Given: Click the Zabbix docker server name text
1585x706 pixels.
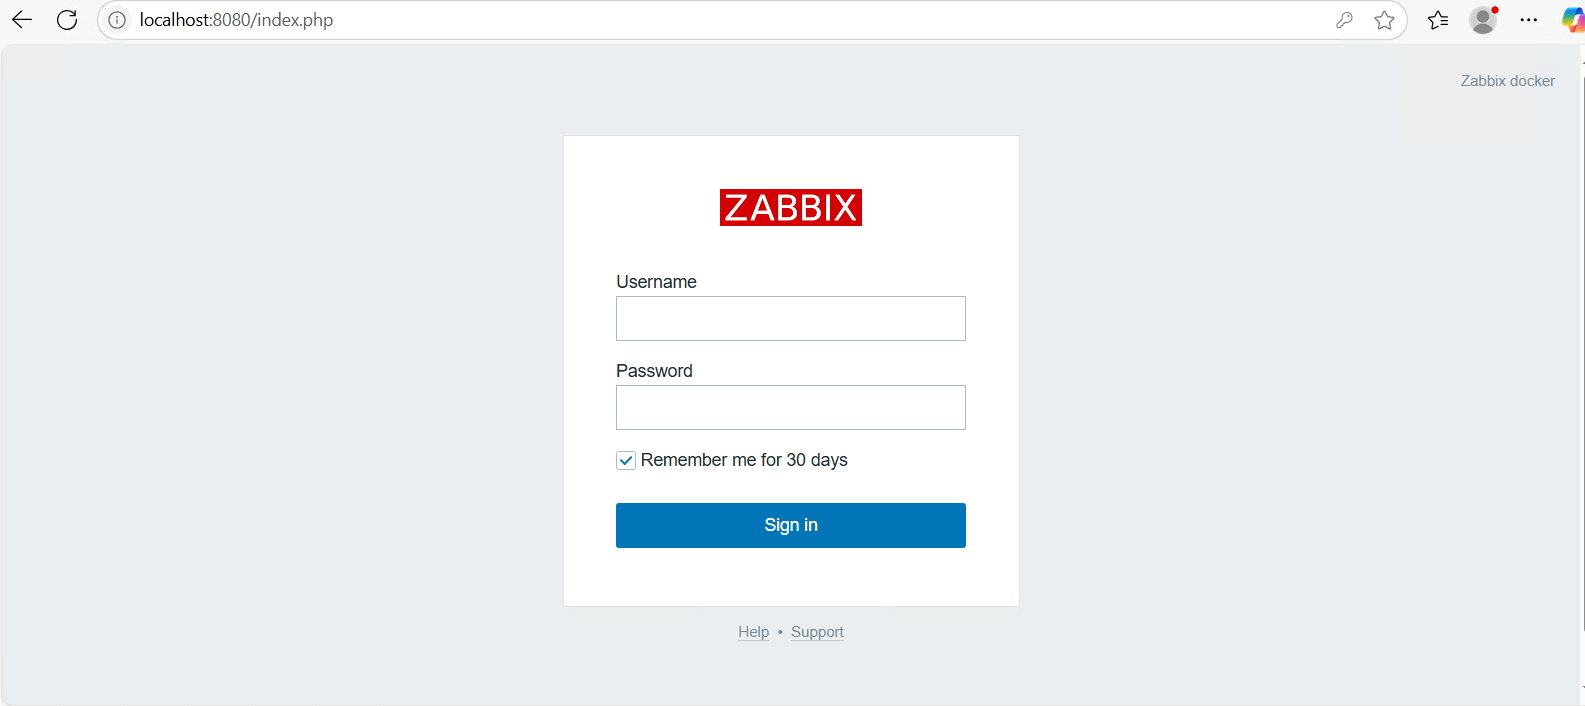Looking at the screenshot, I should [x=1507, y=81].
